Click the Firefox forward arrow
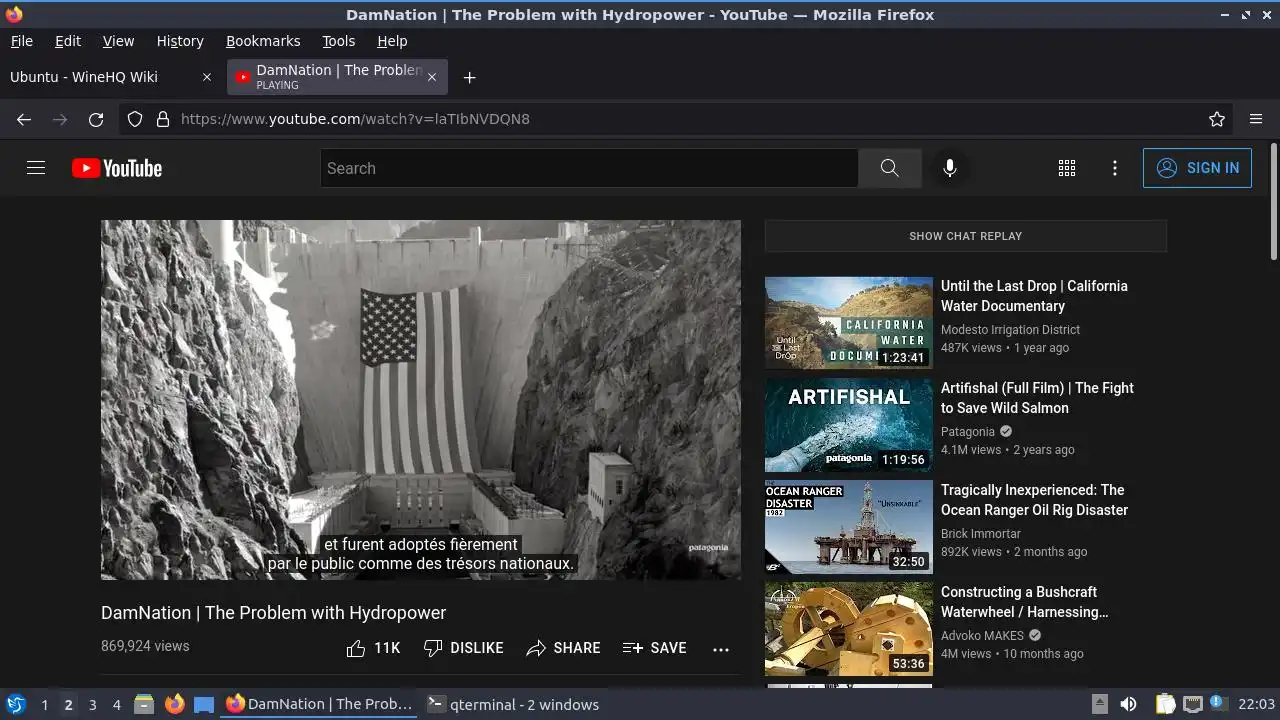1280x720 pixels. pos(60,119)
